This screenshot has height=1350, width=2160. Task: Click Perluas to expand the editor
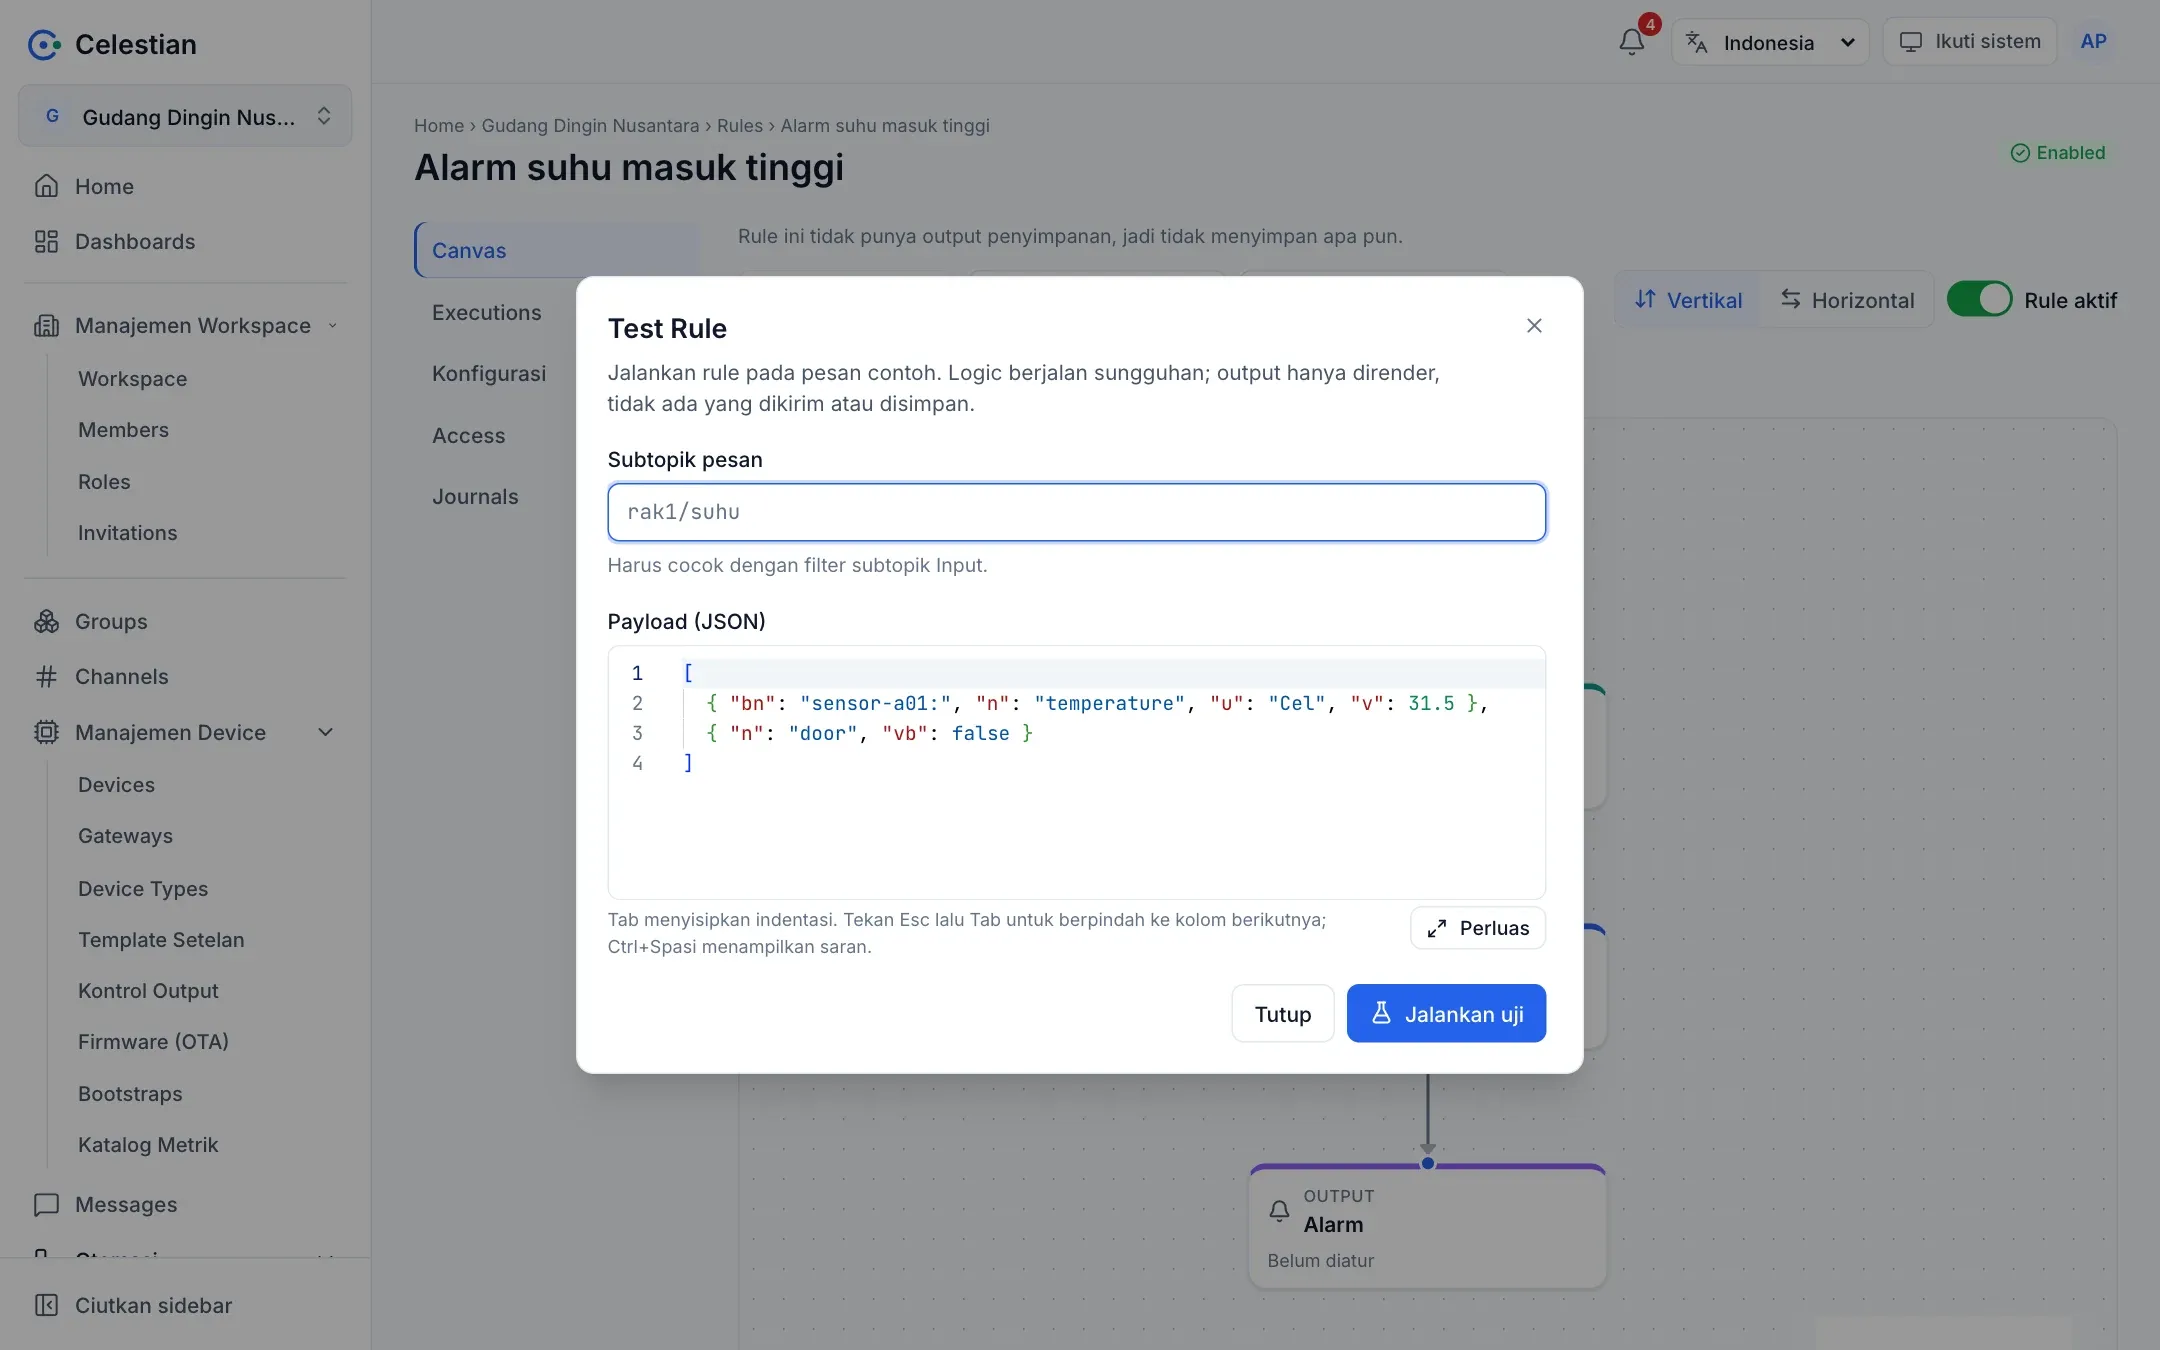coord(1478,928)
